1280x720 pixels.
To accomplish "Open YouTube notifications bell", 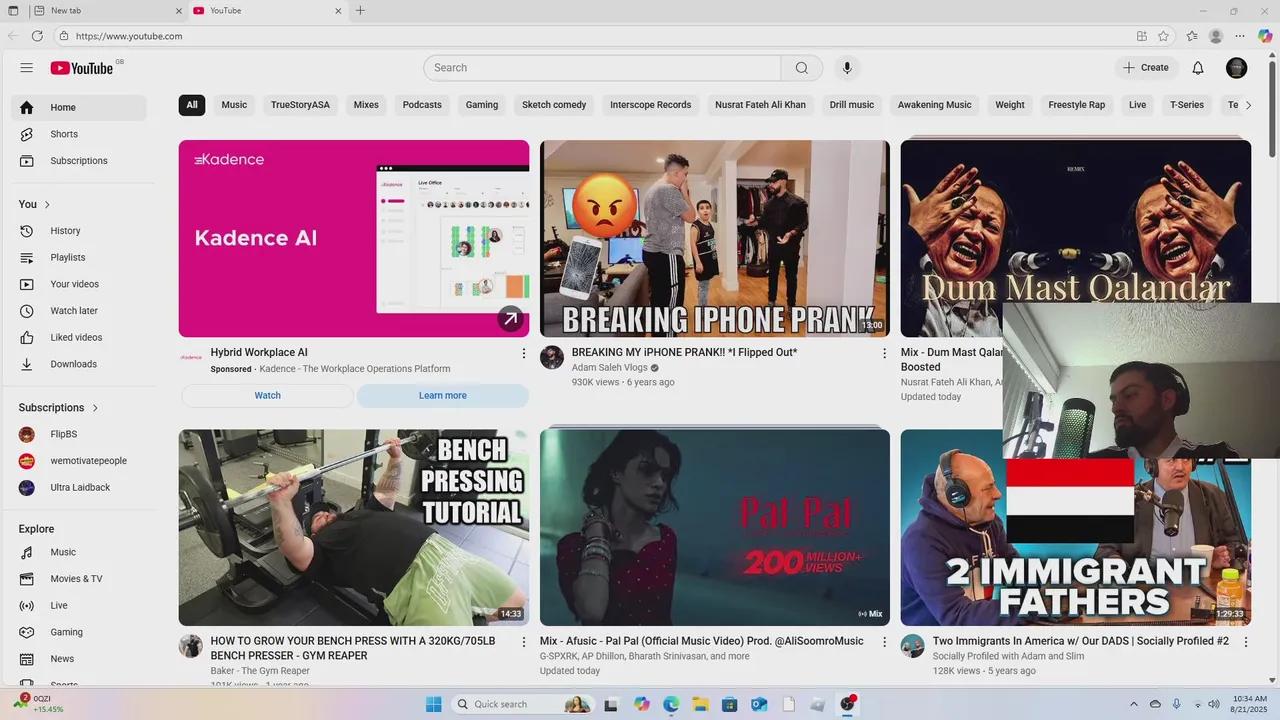I will tap(1198, 68).
